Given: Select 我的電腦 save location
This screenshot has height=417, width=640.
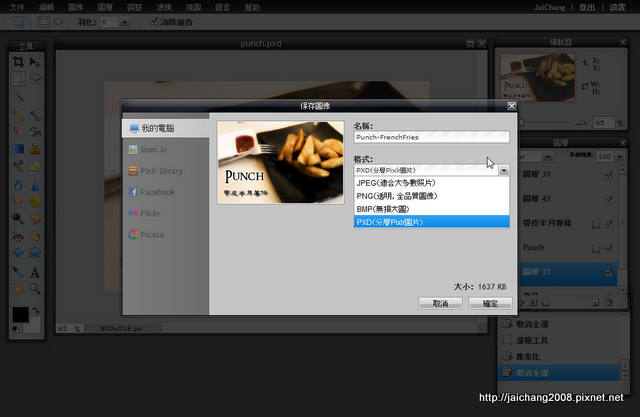Looking at the screenshot, I should 165,128.
